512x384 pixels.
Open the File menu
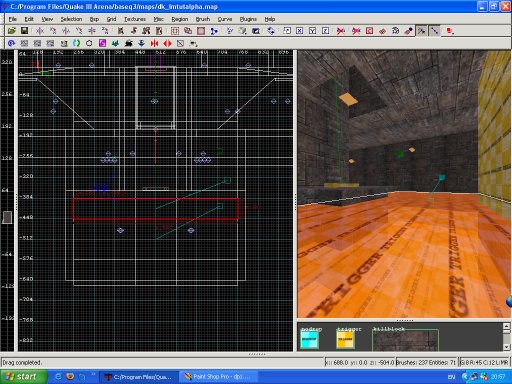tap(13, 19)
